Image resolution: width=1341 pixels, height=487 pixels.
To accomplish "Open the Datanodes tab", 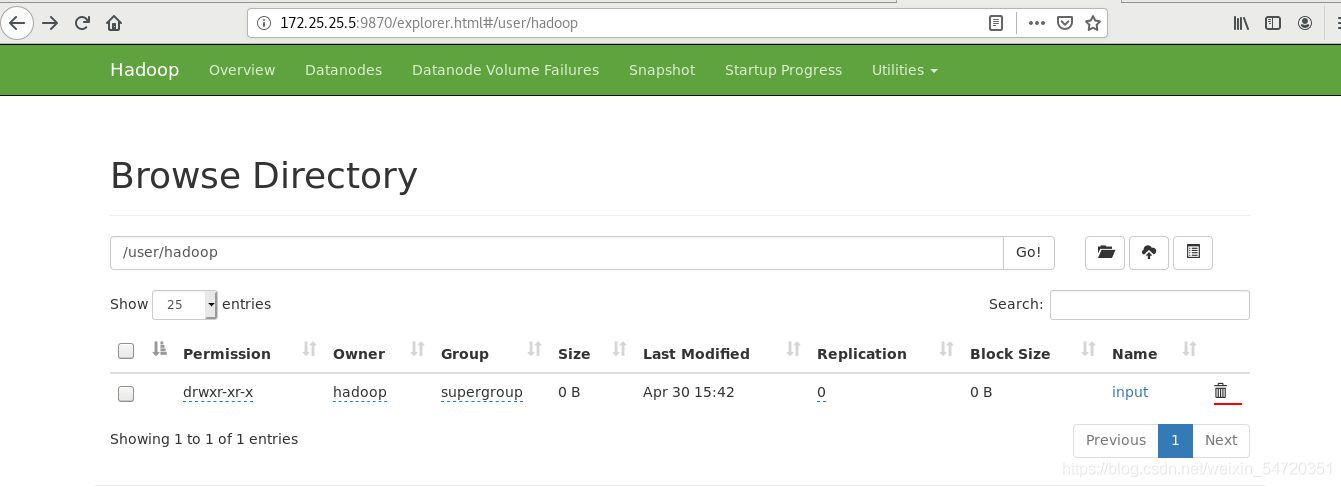I will (x=344, y=70).
